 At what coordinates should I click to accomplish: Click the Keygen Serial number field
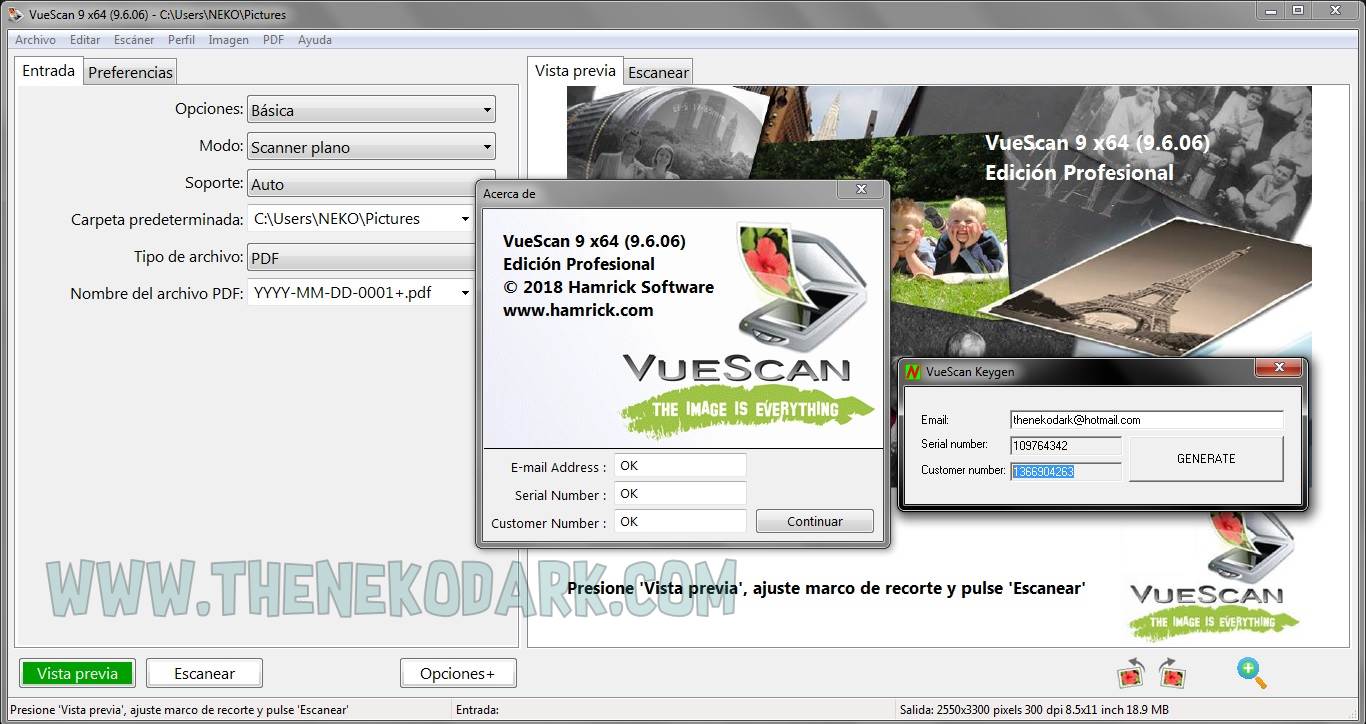pyautogui.click(x=1066, y=446)
